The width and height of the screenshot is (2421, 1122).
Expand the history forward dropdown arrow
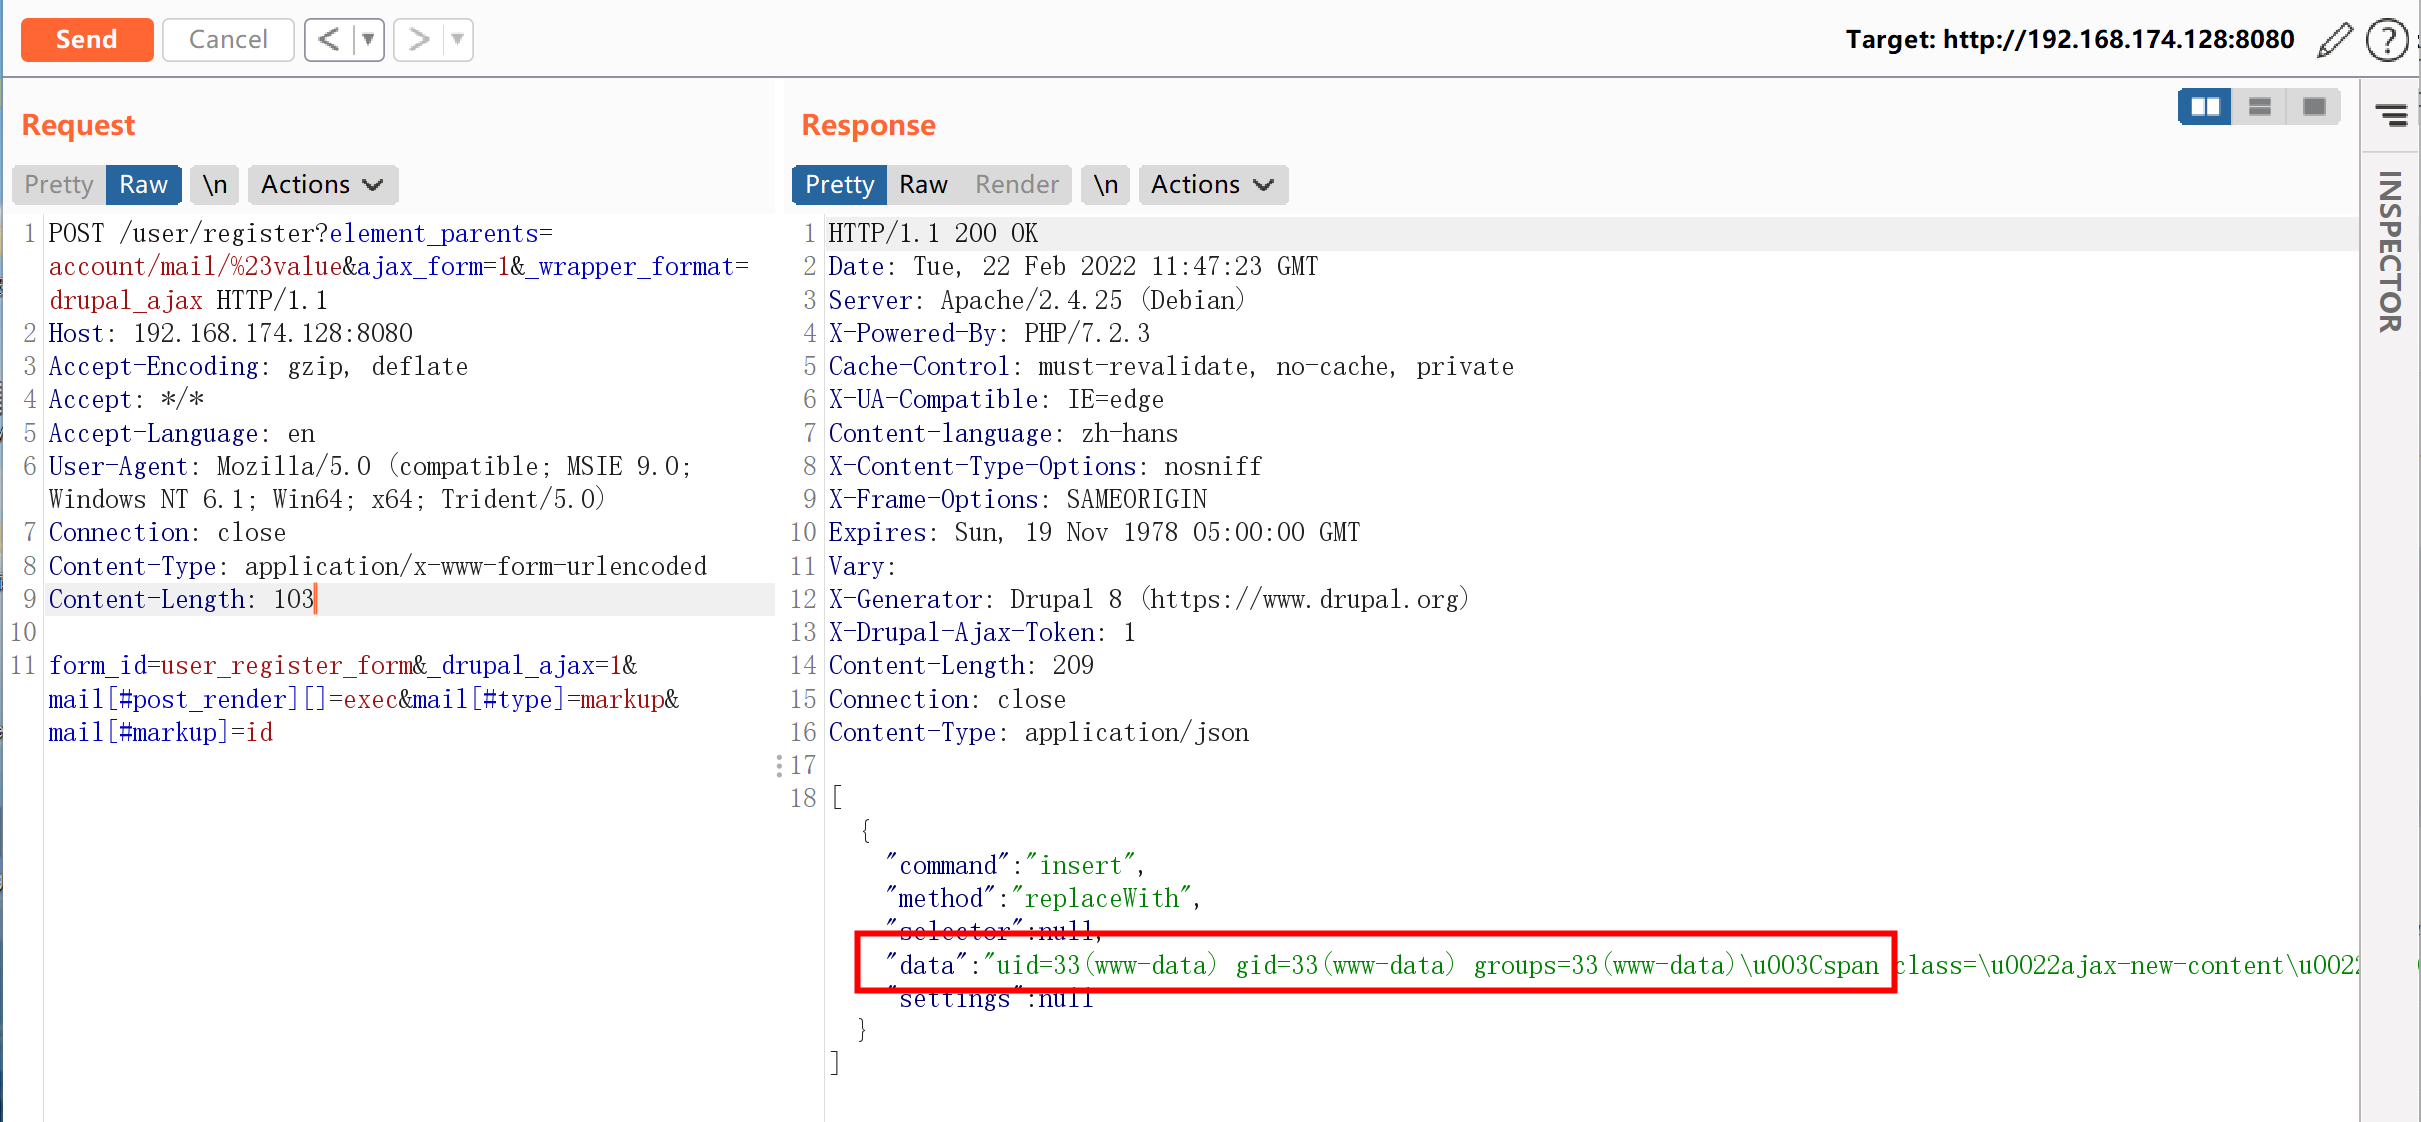[x=457, y=40]
